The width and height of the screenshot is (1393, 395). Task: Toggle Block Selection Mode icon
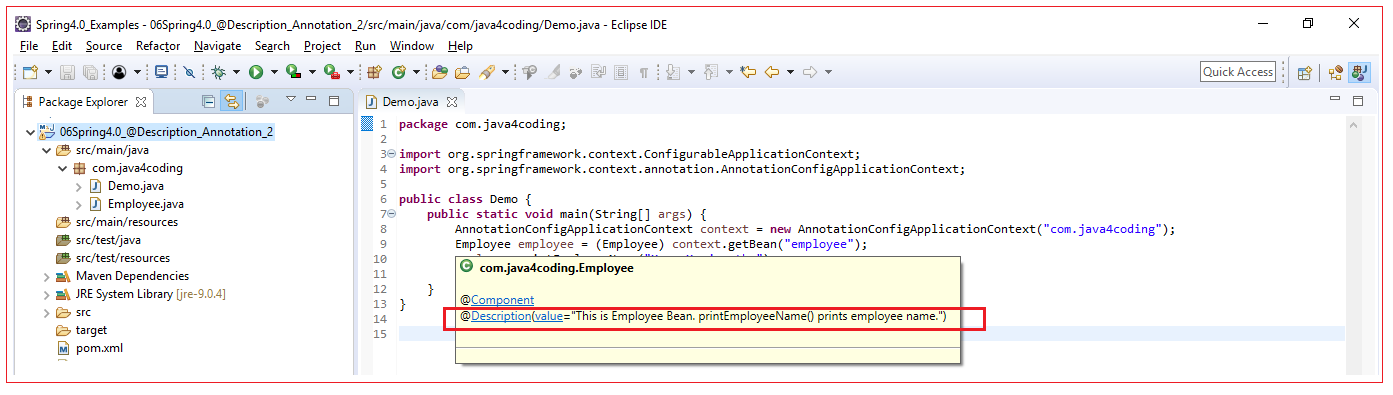pos(621,72)
